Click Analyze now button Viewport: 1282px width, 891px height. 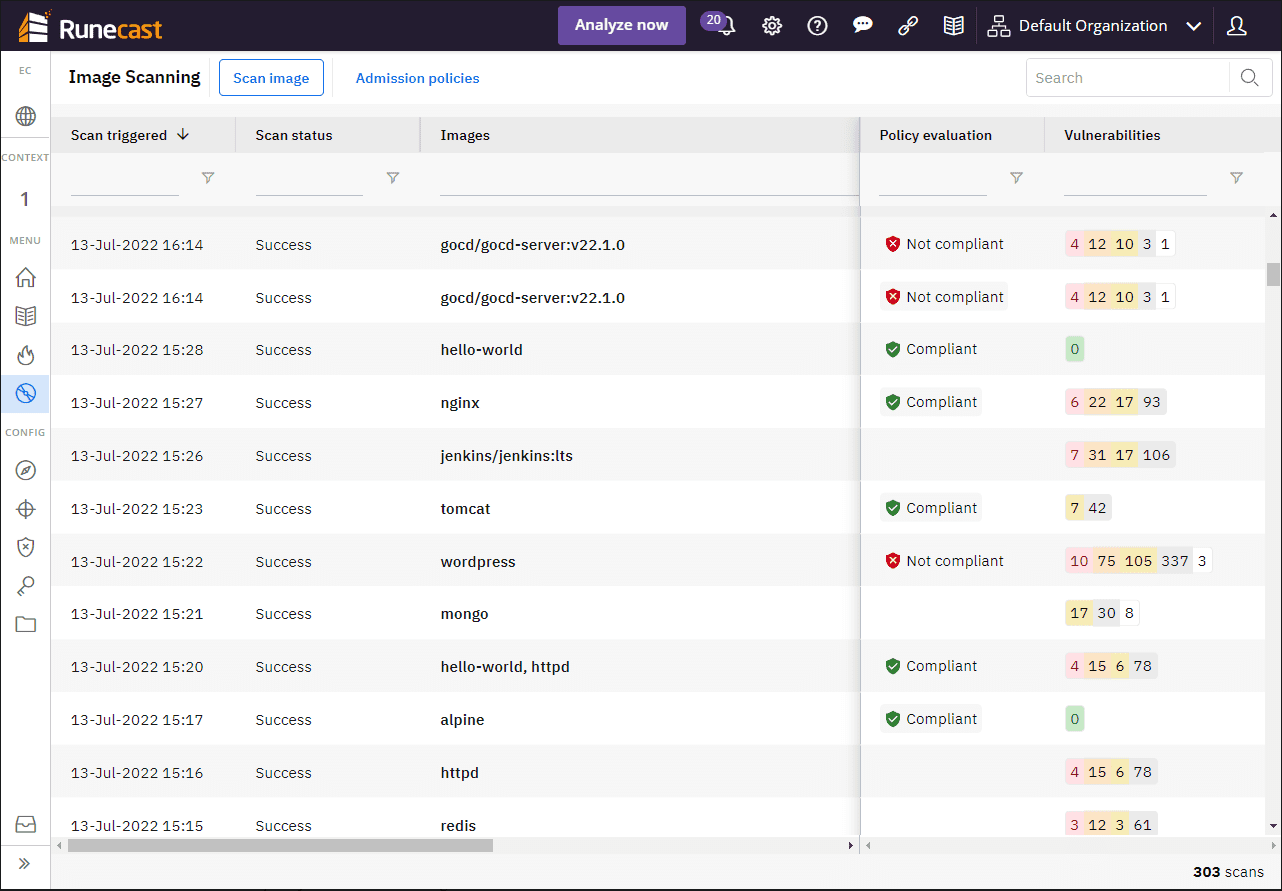coord(621,26)
